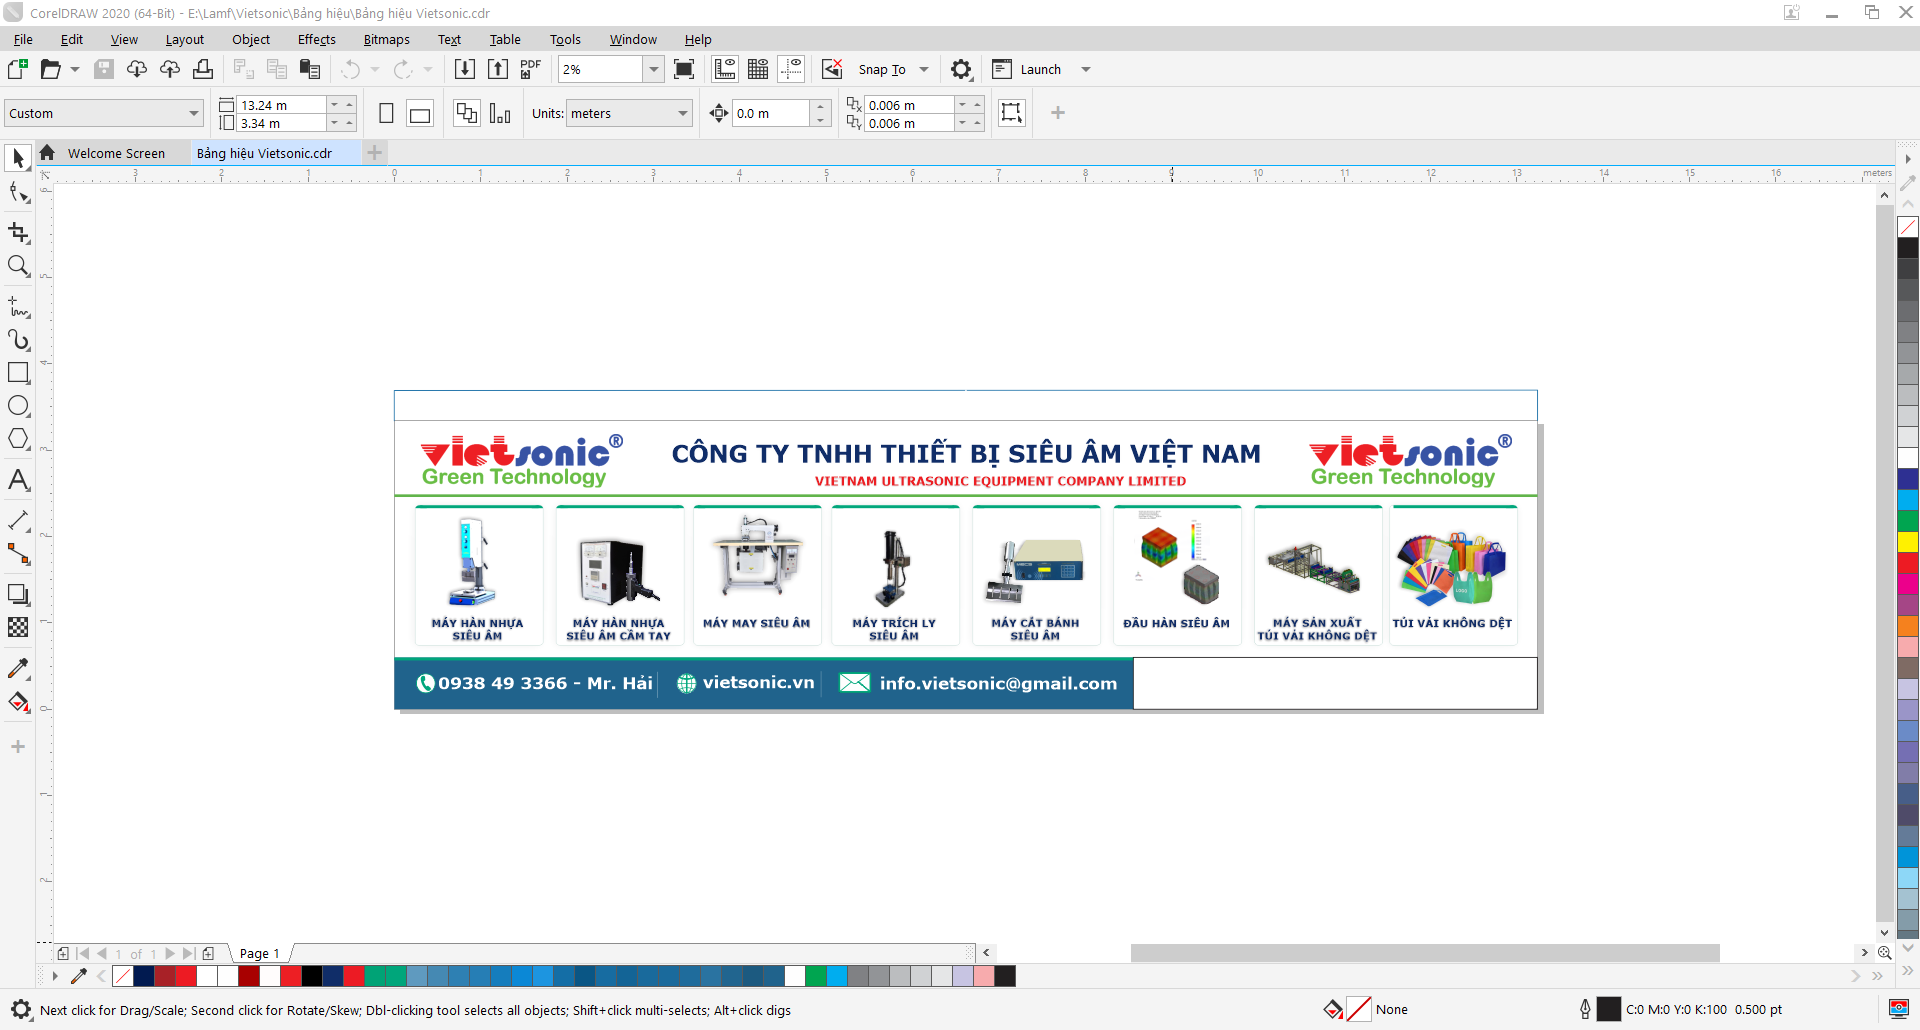Open the Effects menu
This screenshot has width=1920, height=1030.
pos(316,39)
